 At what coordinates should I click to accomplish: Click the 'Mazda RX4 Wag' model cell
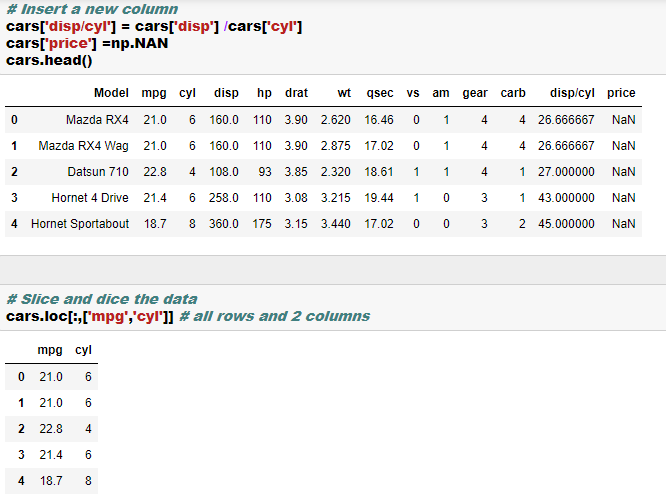84,146
